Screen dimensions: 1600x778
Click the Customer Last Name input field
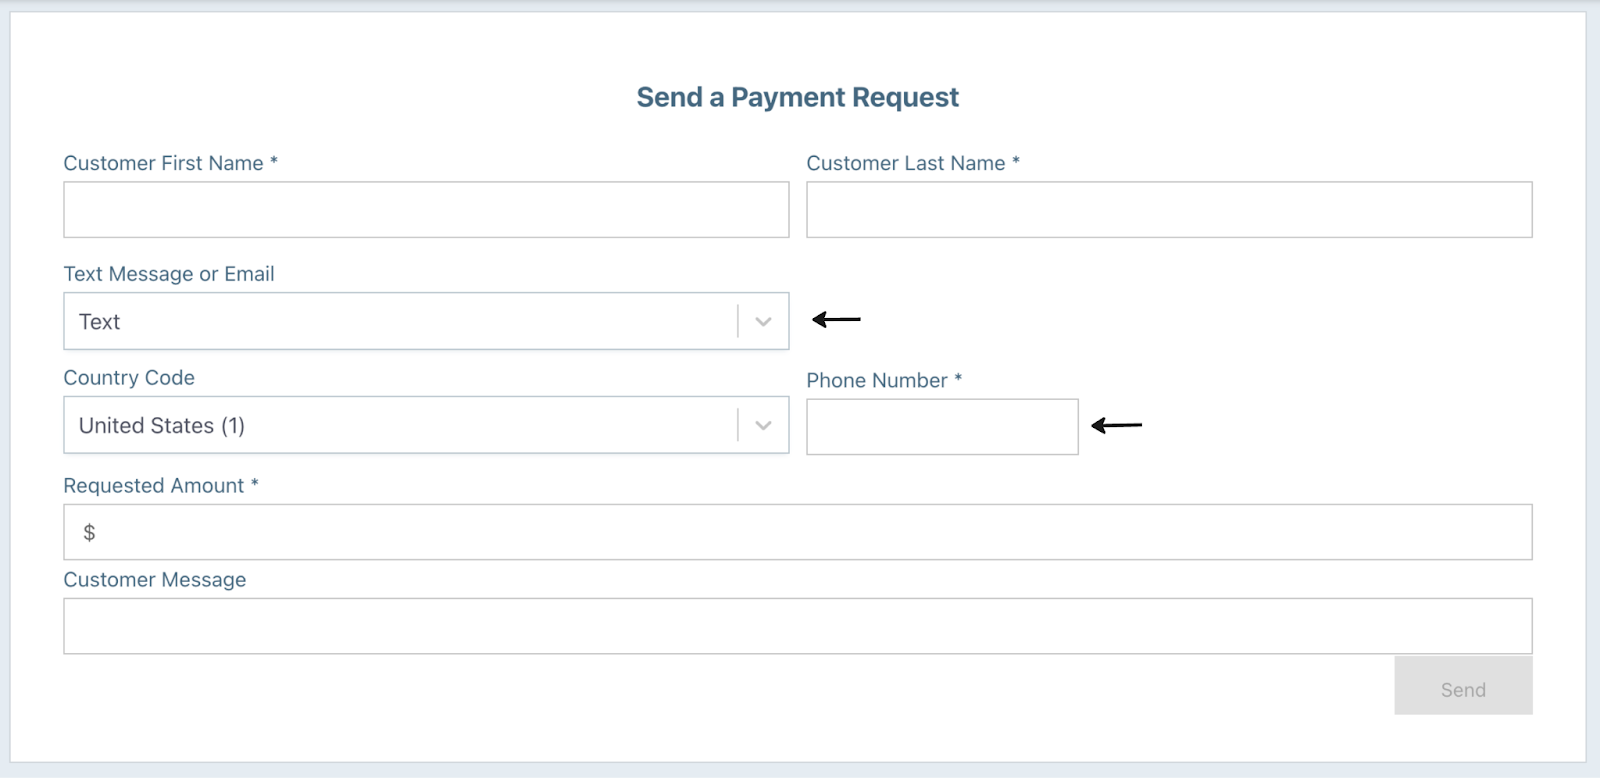point(1169,209)
